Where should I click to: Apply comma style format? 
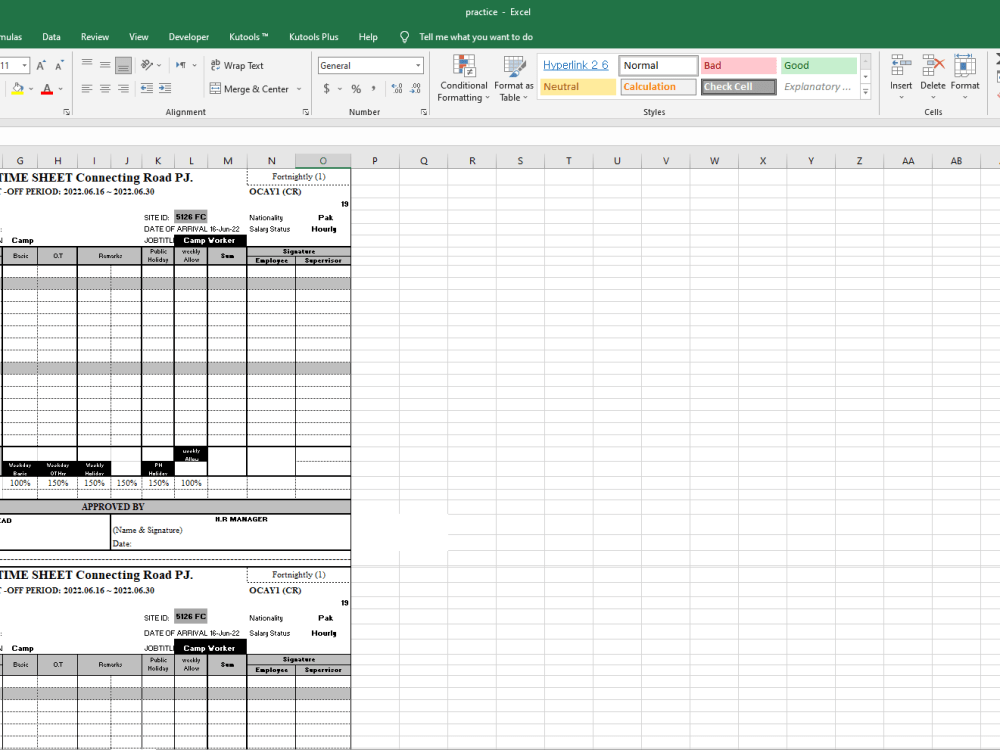373,89
